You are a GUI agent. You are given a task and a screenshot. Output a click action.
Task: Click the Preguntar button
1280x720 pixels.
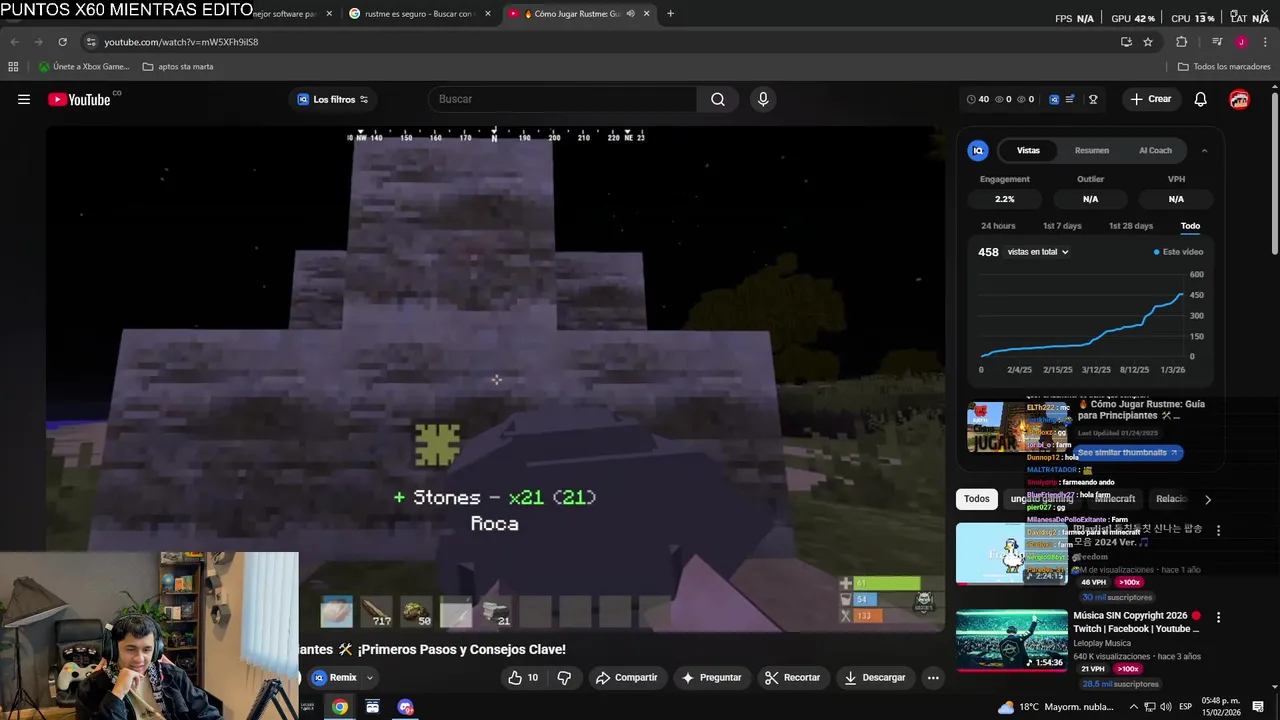711,677
